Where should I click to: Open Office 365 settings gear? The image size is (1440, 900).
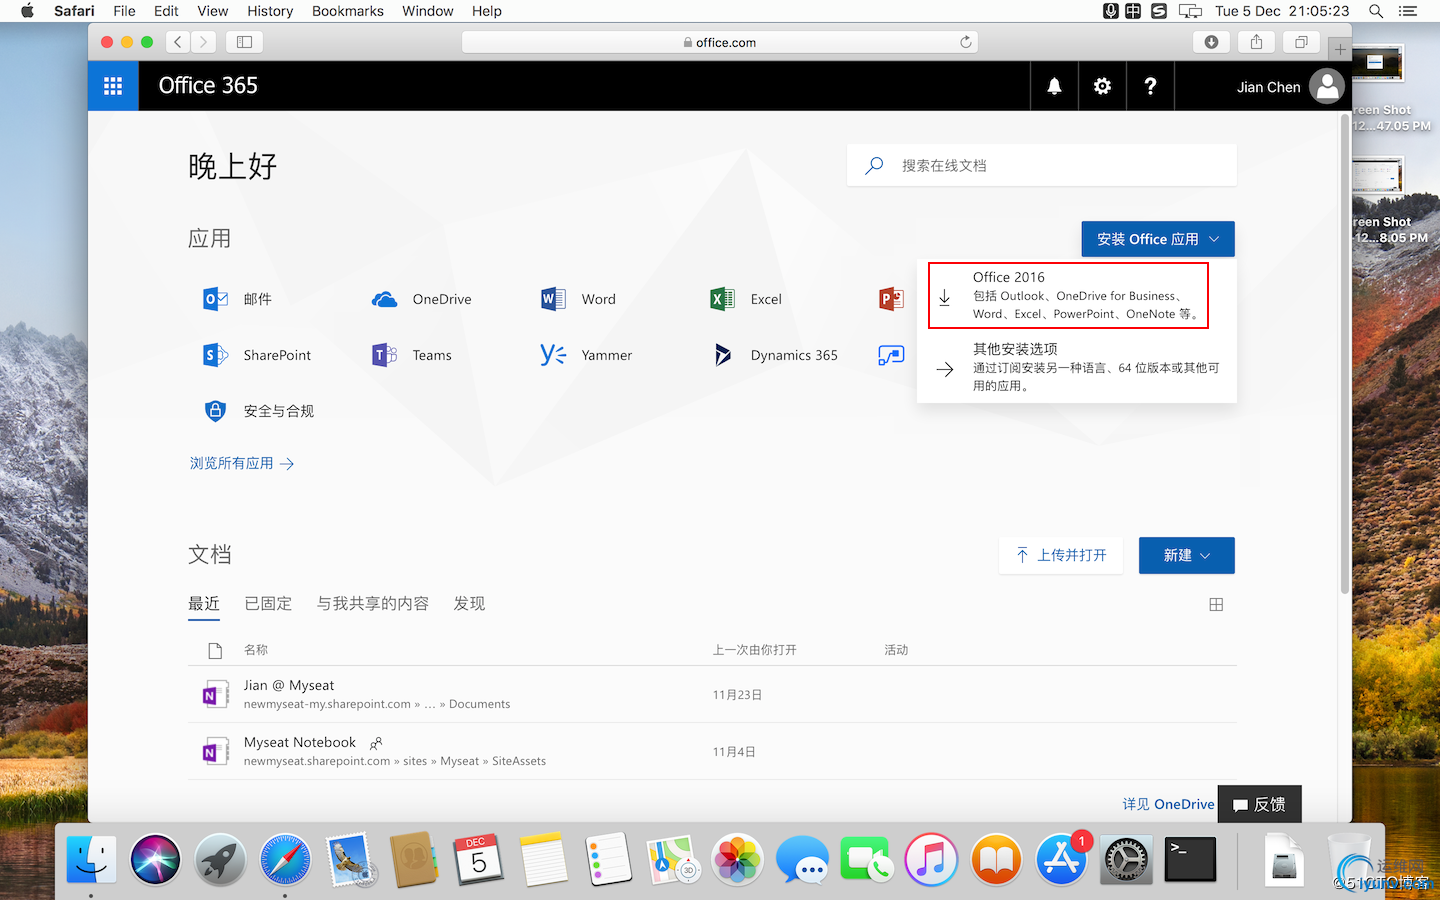(1102, 86)
